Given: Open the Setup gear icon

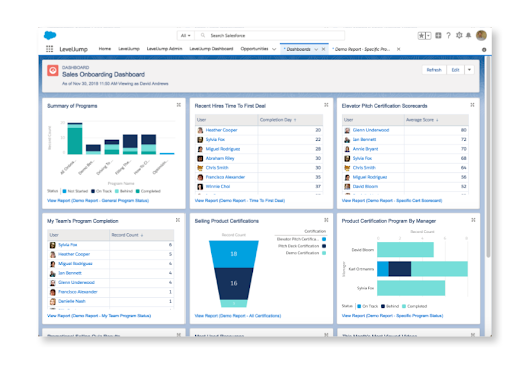Looking at the screenshot, I should pos(459,35).
